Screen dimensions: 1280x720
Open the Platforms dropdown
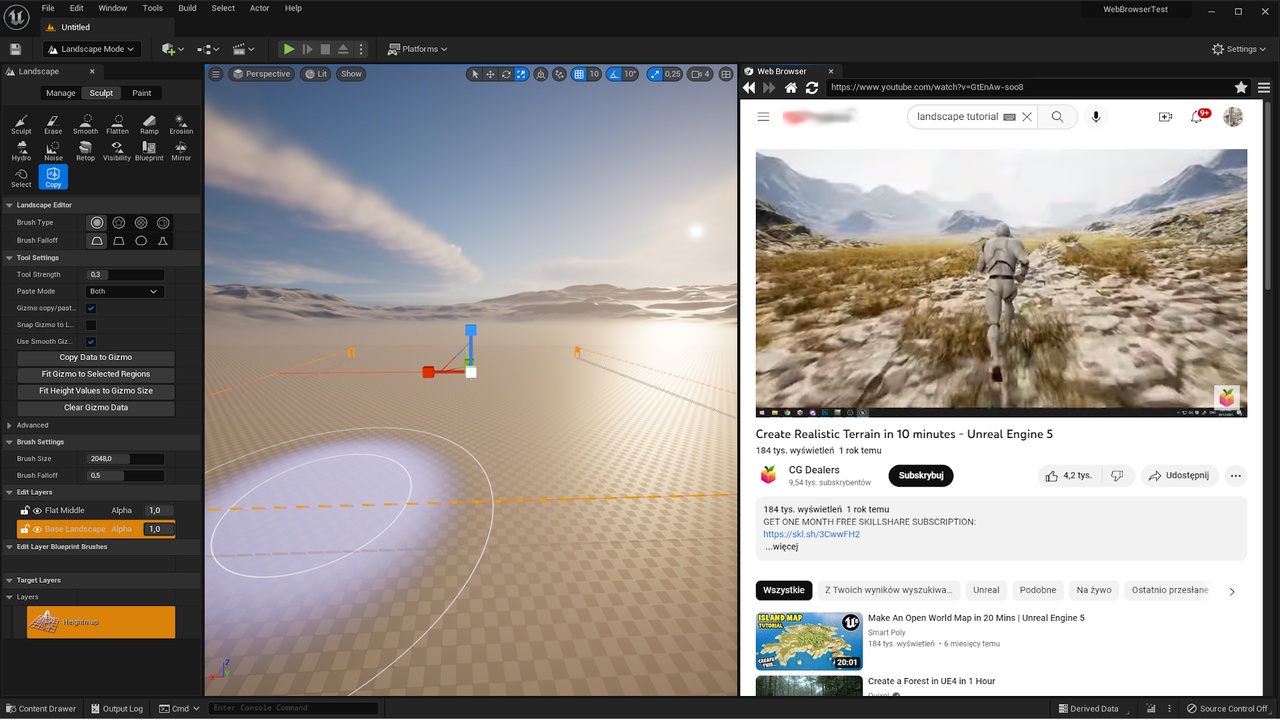point(418,49)
